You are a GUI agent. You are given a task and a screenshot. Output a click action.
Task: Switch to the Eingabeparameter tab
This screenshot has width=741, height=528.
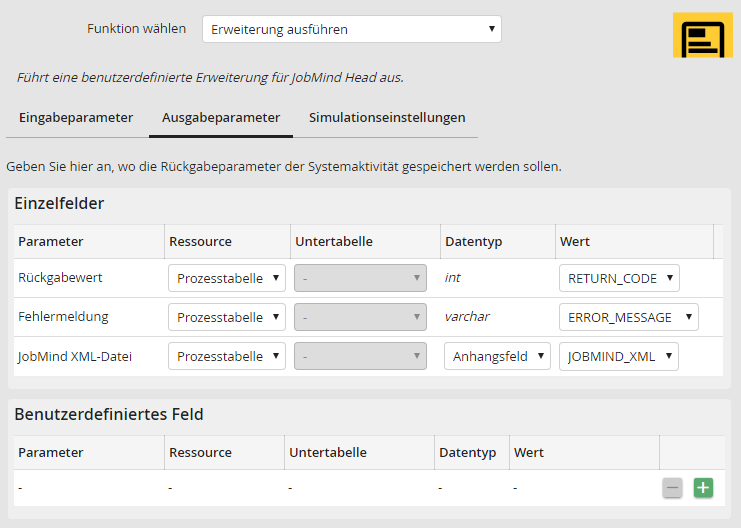(76, 118)
